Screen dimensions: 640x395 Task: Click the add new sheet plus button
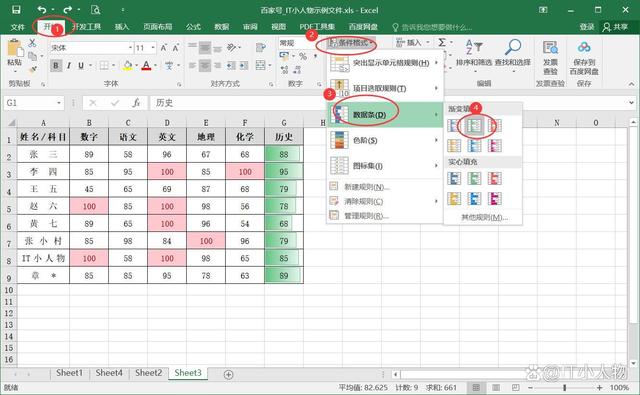click(x=229, y=374)
